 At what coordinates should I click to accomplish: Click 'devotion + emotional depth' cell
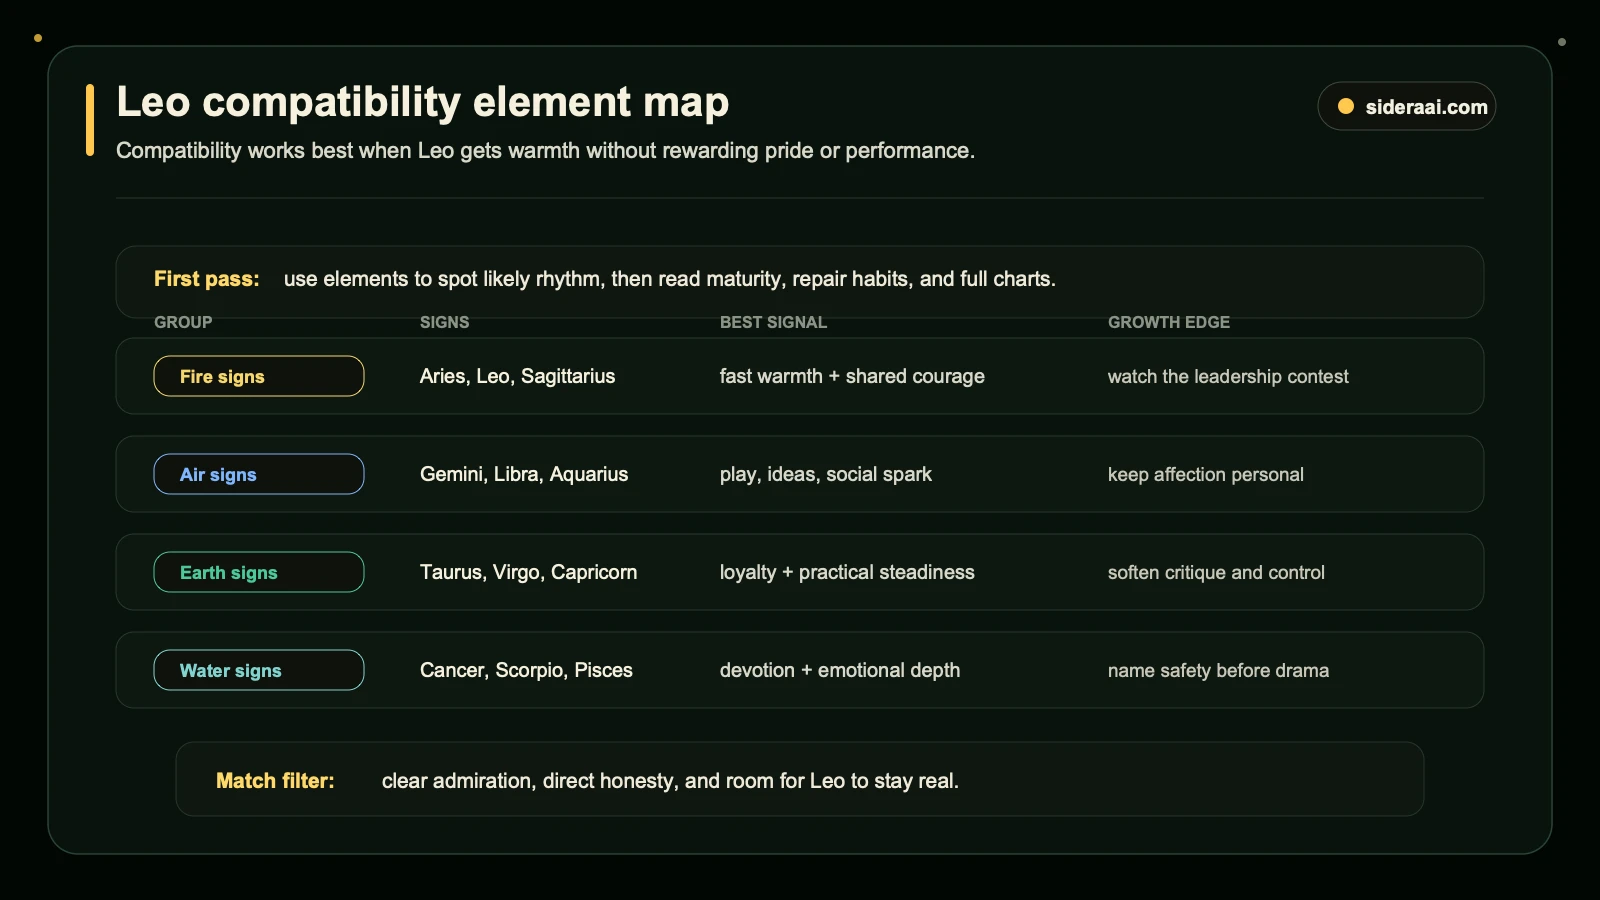[x=840, y=670]
